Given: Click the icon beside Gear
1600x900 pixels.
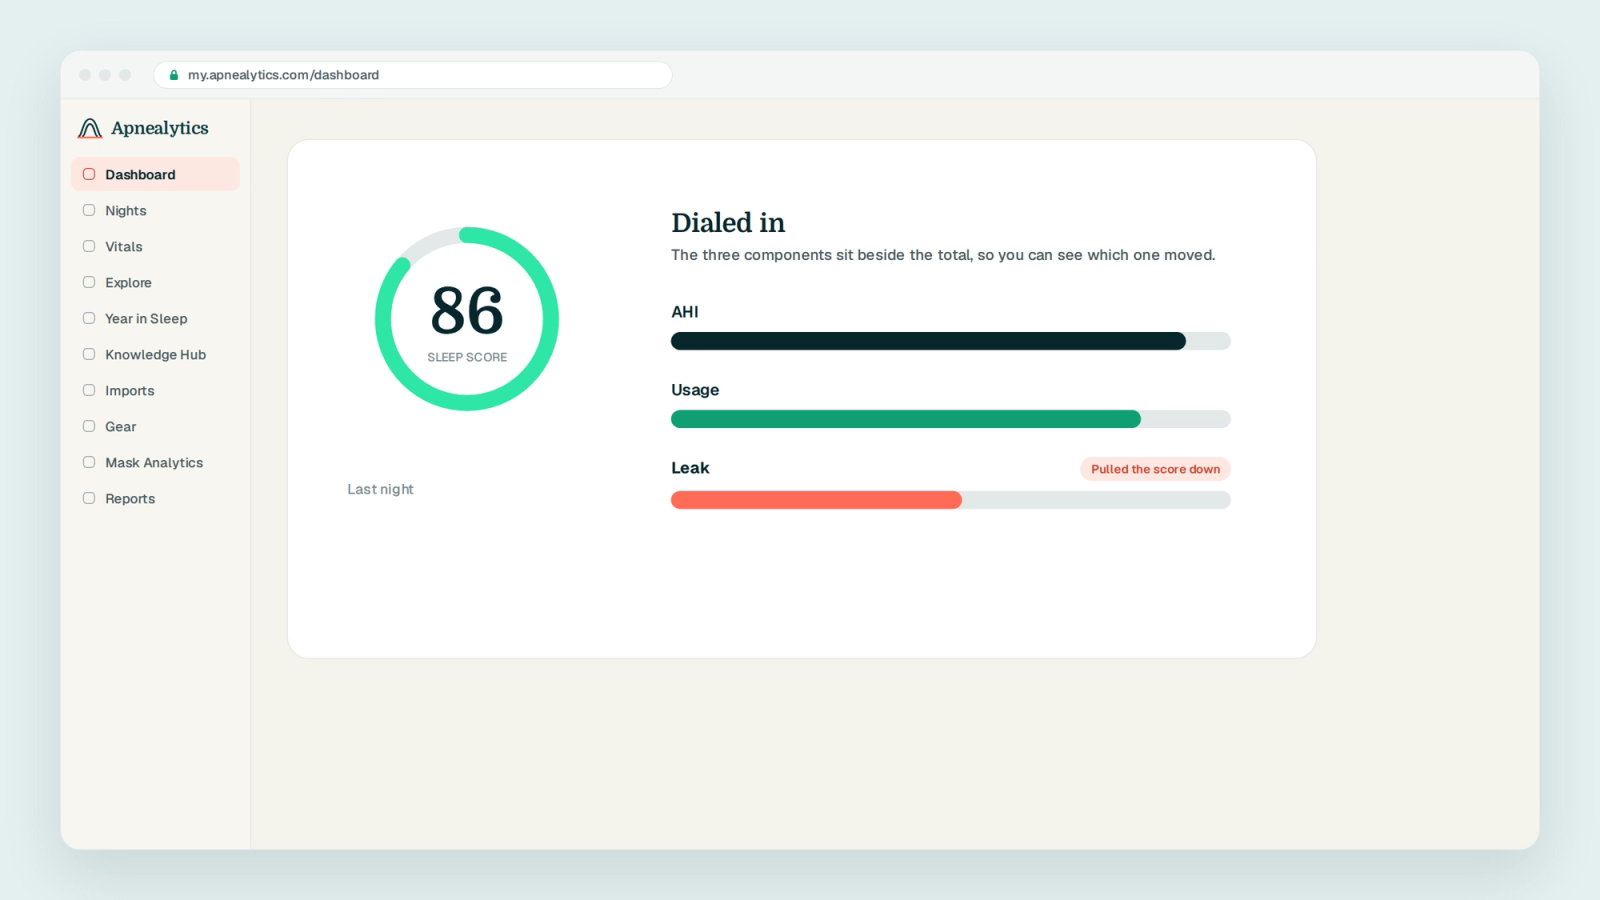Looking at the screenshot, I should coord(89,426).
